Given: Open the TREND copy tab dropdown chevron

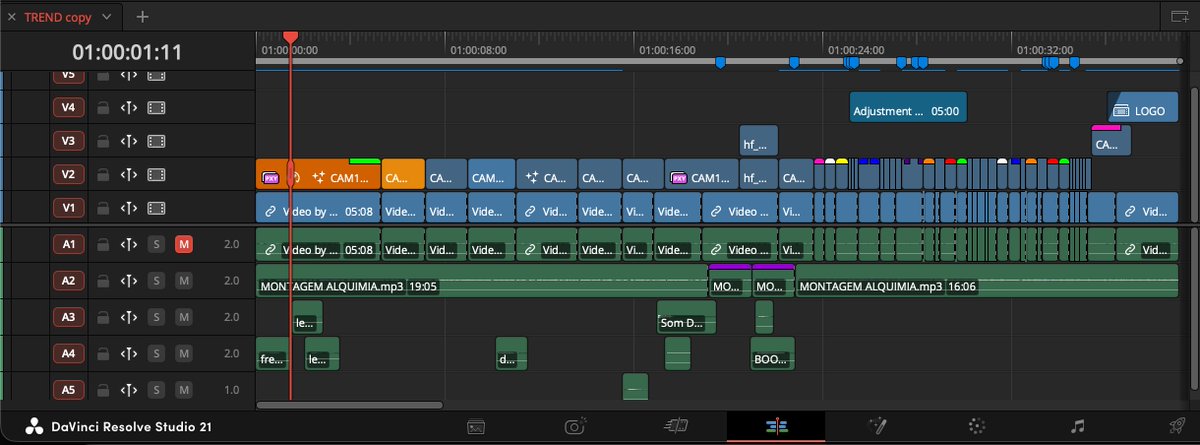Looking at the screenshot, I should coord(108,17).
